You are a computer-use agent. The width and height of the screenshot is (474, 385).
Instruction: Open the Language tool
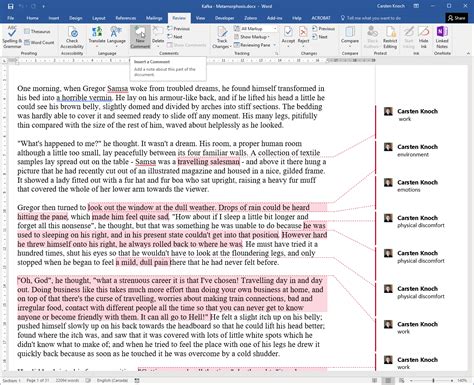116,37
